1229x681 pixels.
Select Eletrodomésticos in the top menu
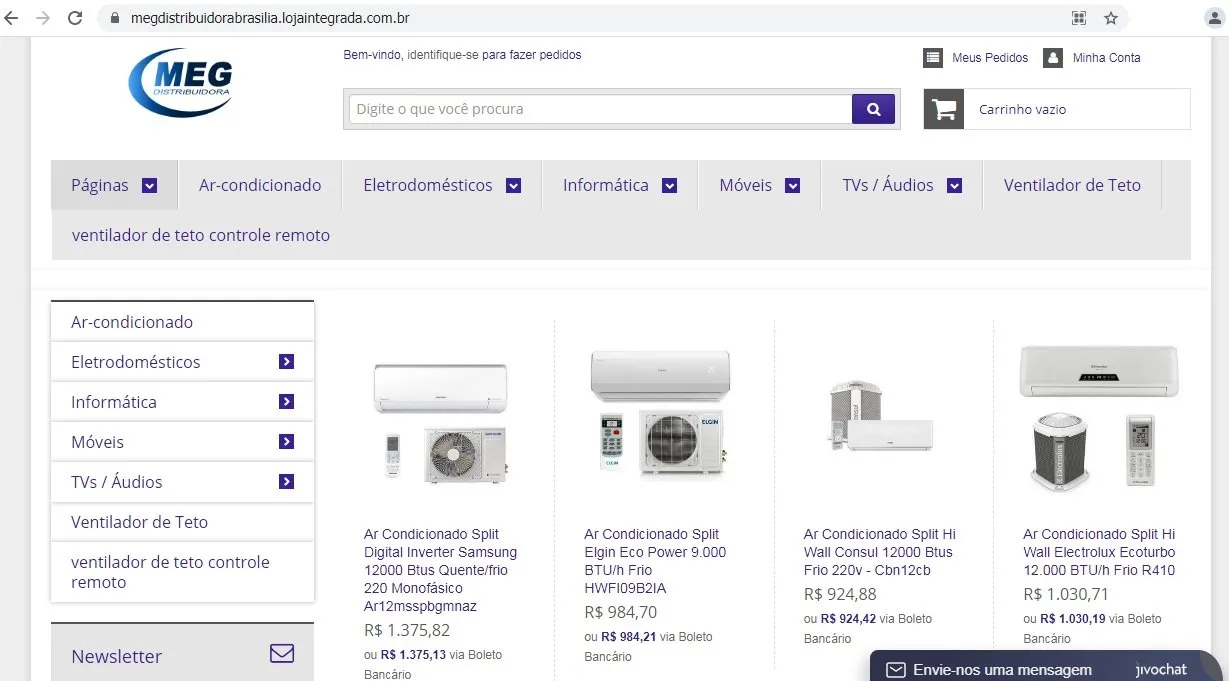428,185
